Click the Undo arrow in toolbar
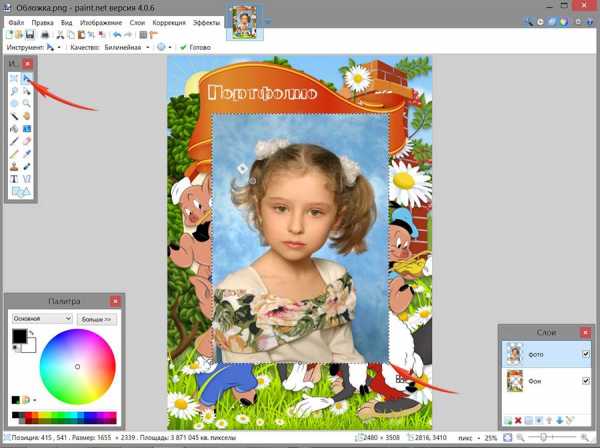The image size is (600, 448). (x=117, y=35)
